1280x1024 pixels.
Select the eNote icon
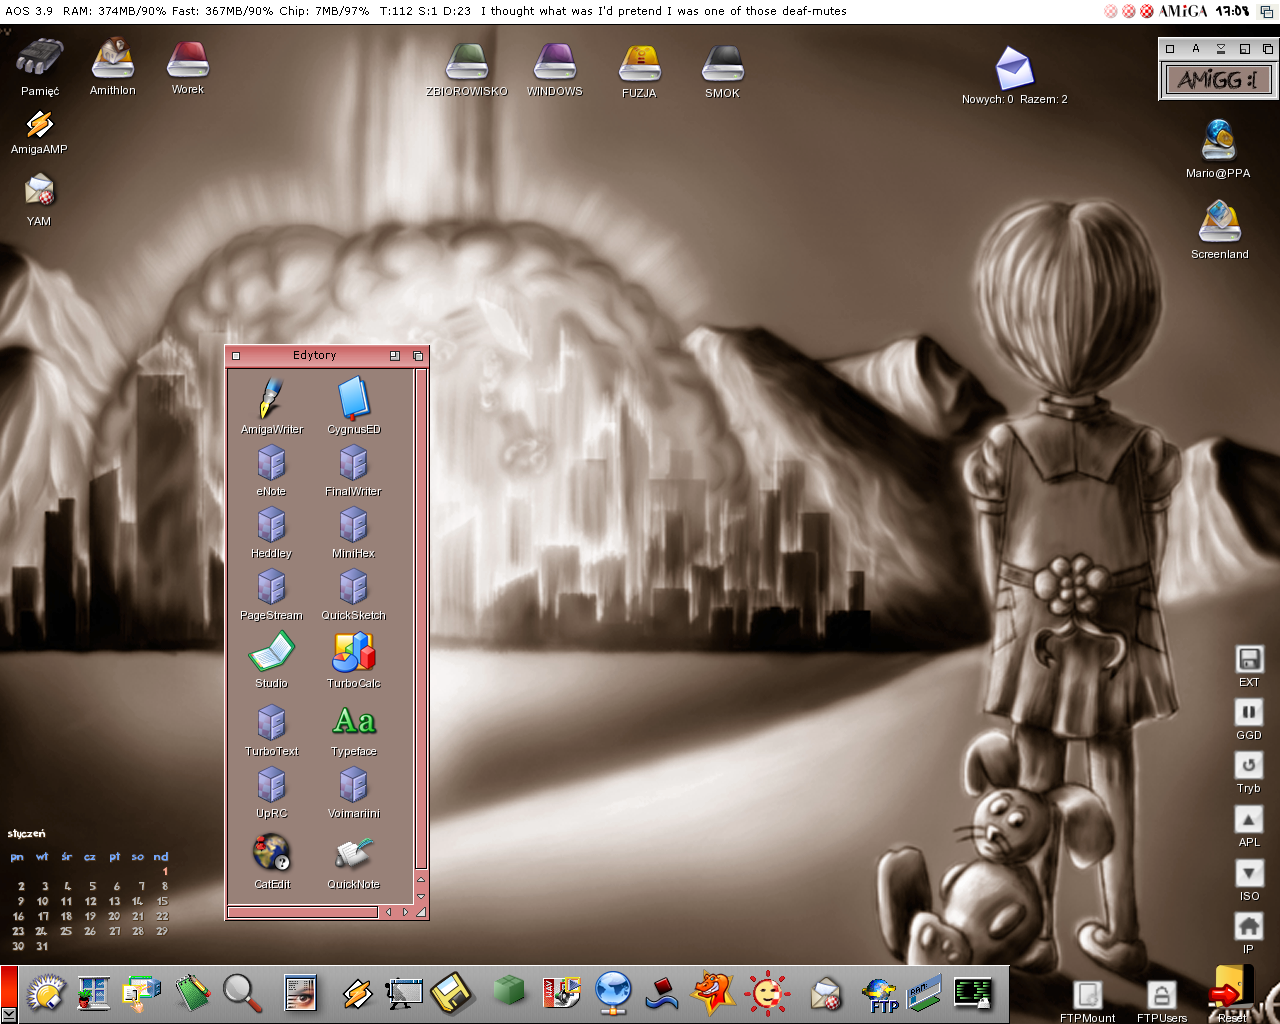click(271, 463)
